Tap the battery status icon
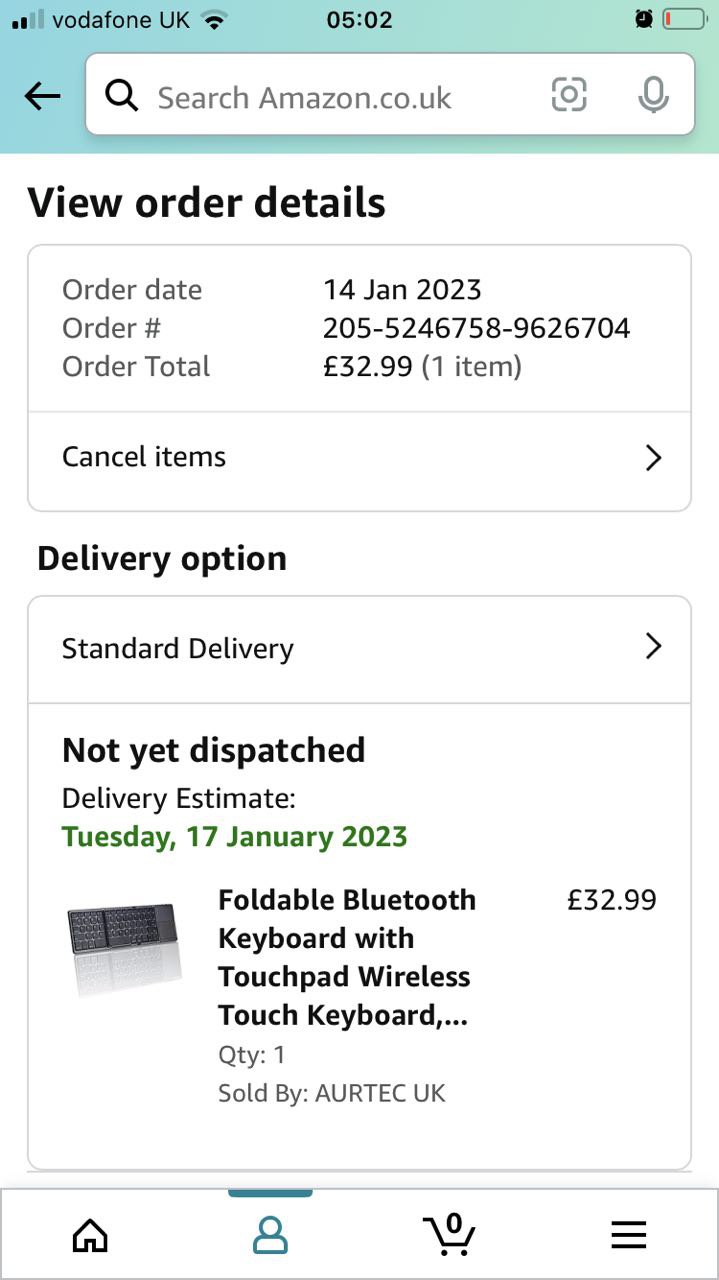The width and height of the screenshot is (719, 1280). click(x=686, y=19)
